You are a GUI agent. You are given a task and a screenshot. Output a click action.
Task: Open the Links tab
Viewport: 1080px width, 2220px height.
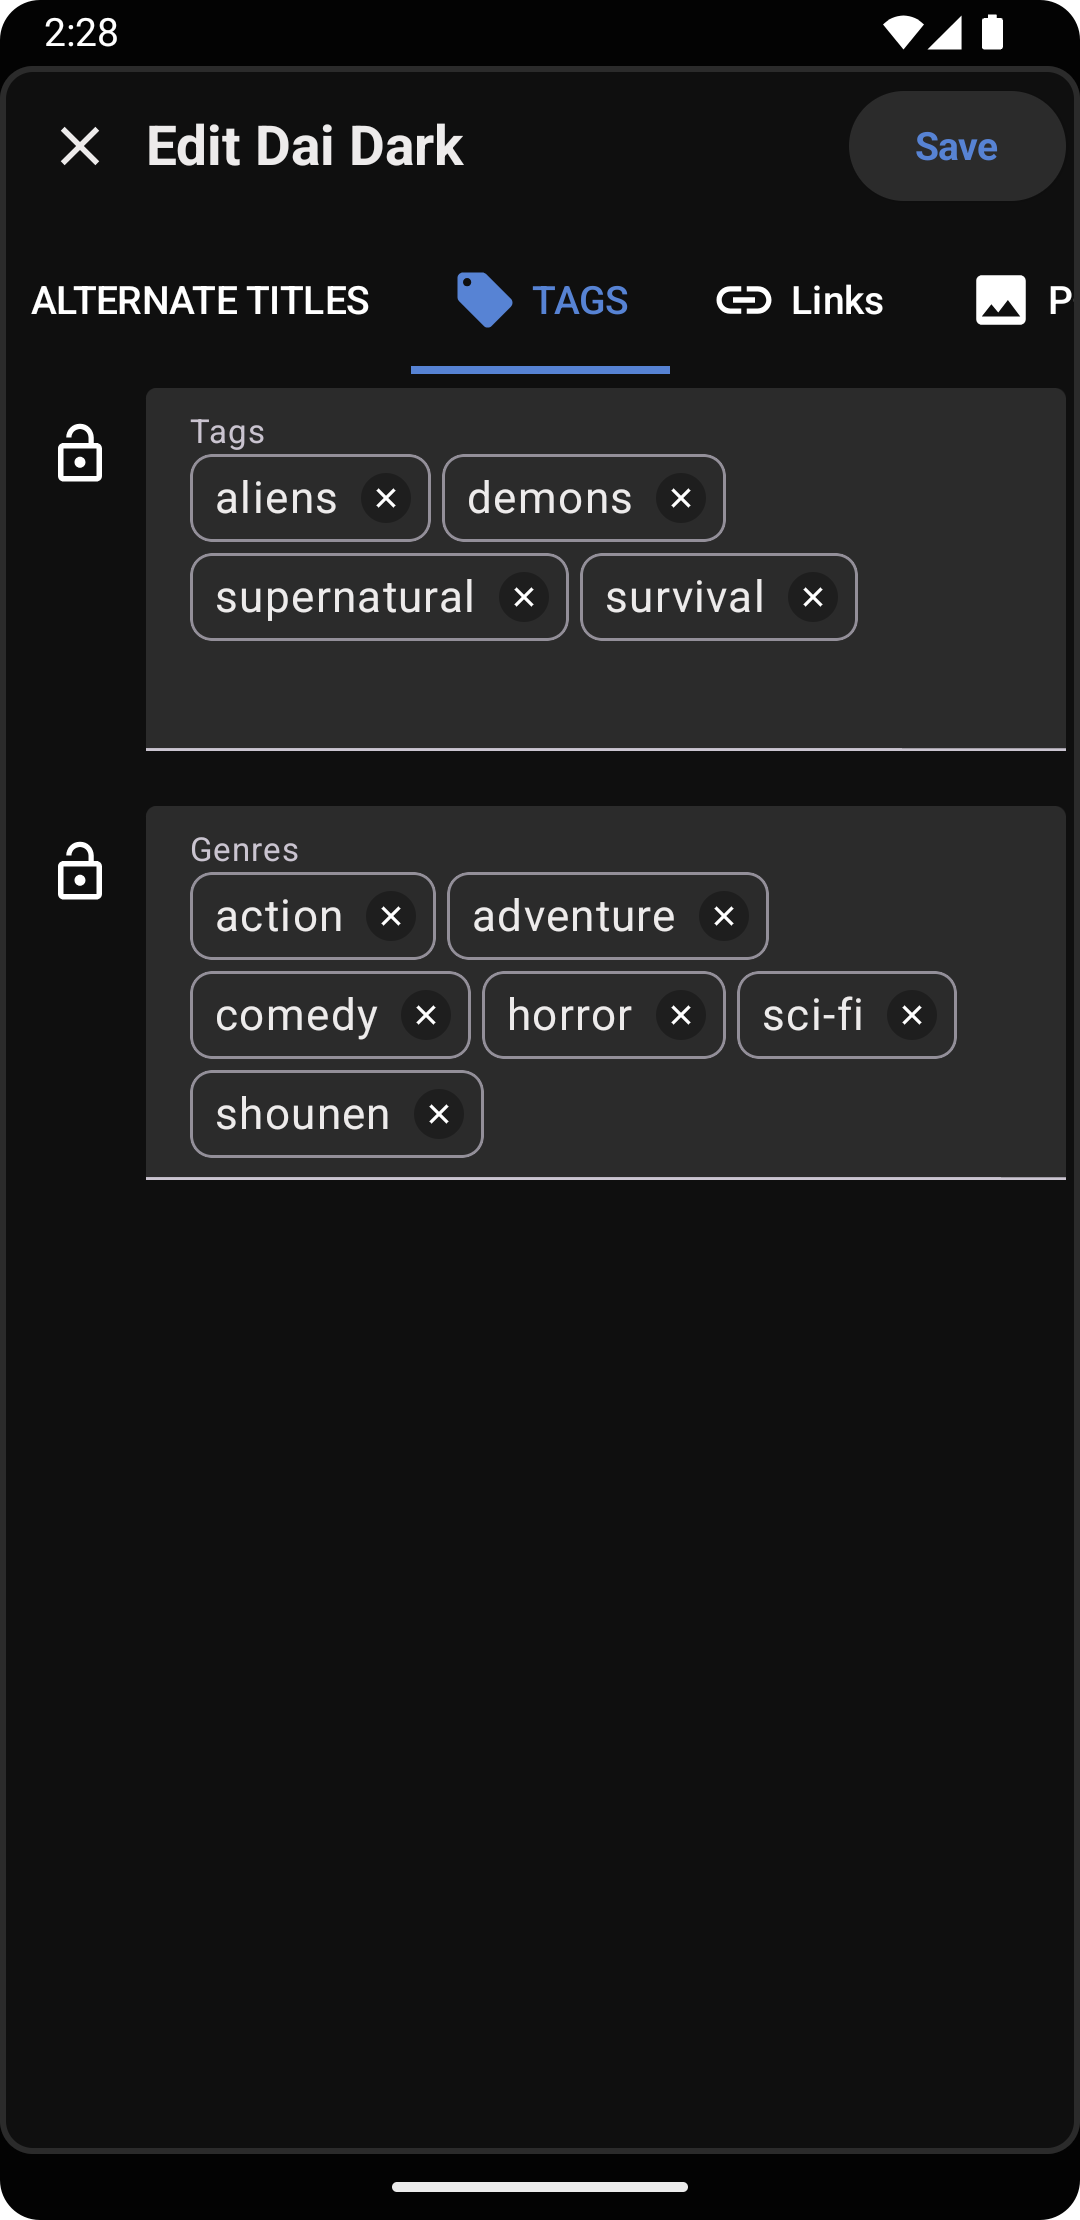point(800,300)
